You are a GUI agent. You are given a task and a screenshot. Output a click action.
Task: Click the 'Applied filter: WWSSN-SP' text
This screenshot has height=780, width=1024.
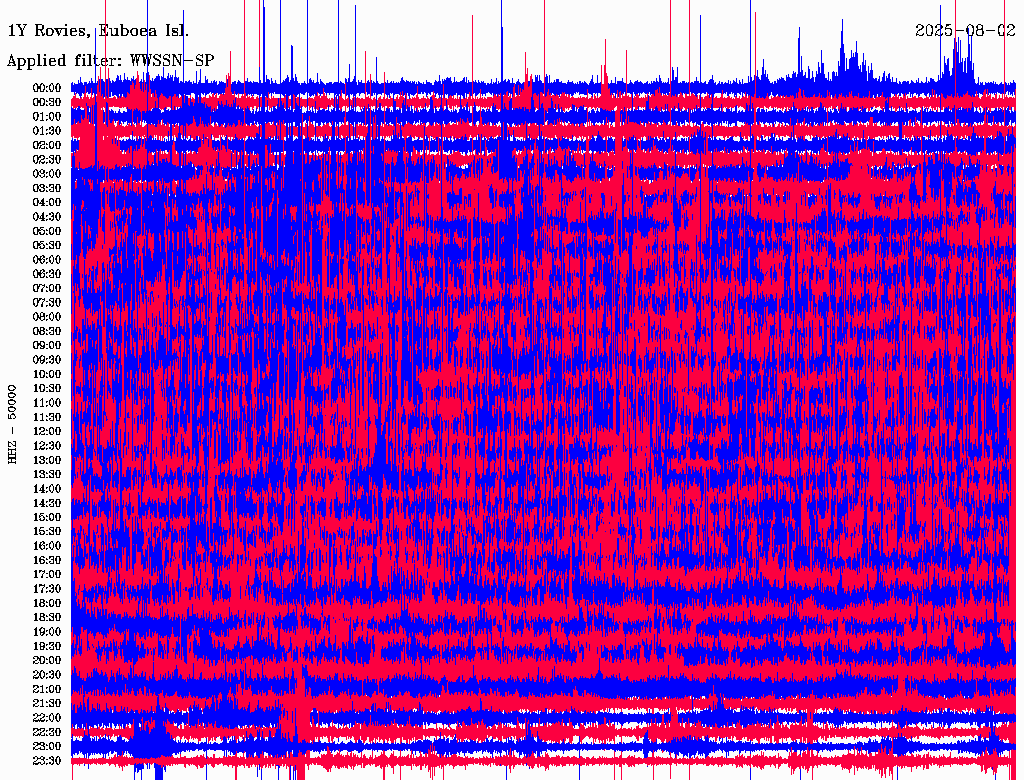[110, 61]
